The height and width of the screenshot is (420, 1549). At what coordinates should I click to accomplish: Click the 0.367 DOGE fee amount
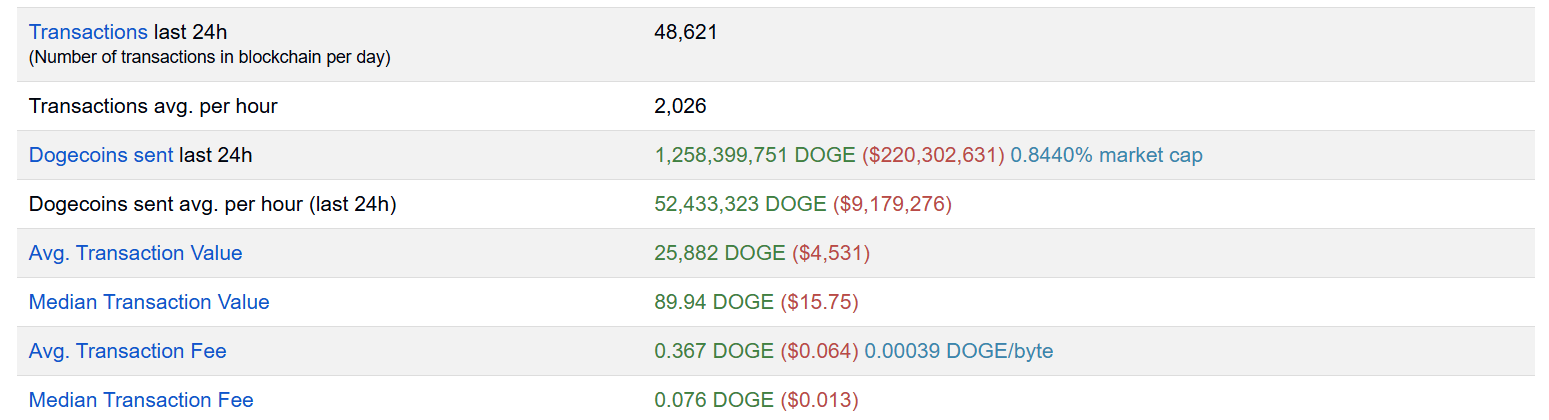[x=714, y=351]
